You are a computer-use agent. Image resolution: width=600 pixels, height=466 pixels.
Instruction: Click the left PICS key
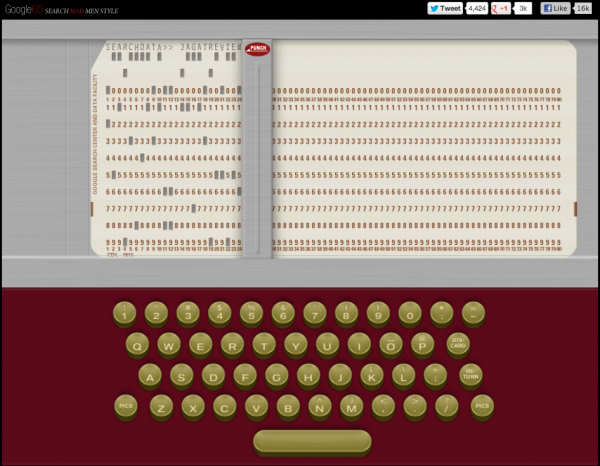click(x=126, y=407)
